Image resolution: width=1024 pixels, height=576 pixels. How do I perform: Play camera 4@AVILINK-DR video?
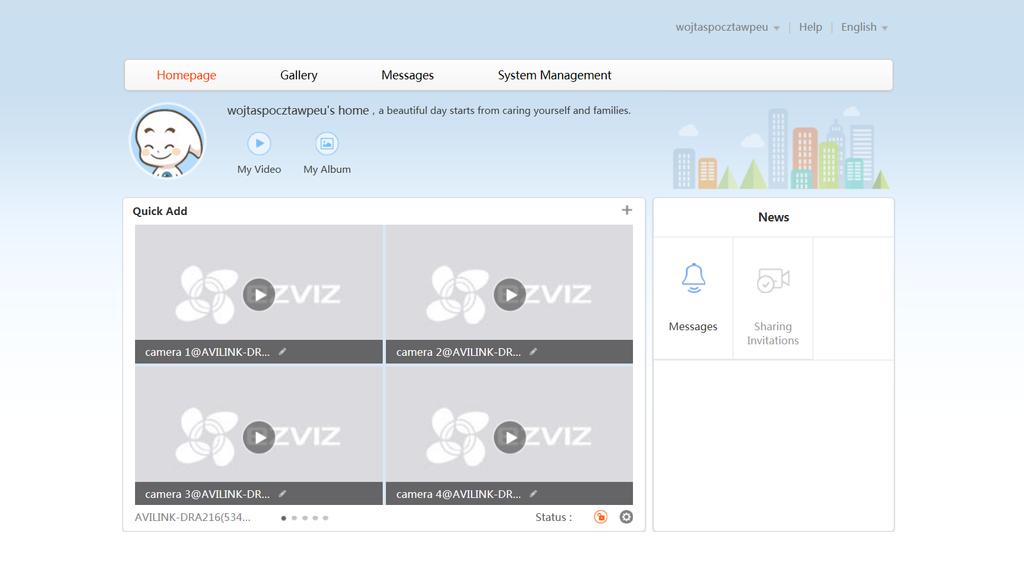(510, 437)
